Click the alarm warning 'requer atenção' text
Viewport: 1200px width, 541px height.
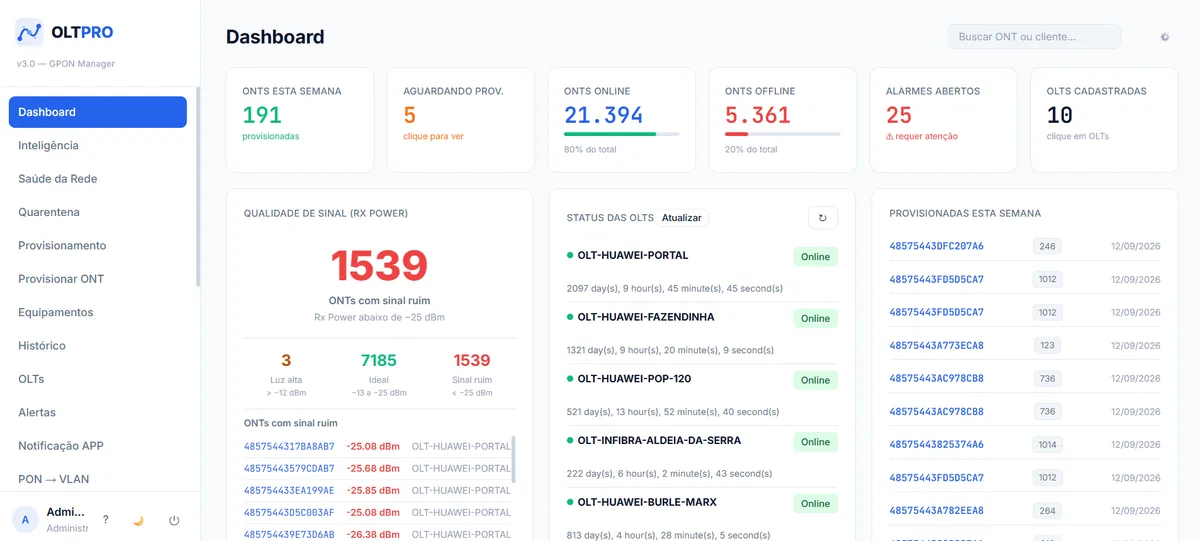[922, 136]
